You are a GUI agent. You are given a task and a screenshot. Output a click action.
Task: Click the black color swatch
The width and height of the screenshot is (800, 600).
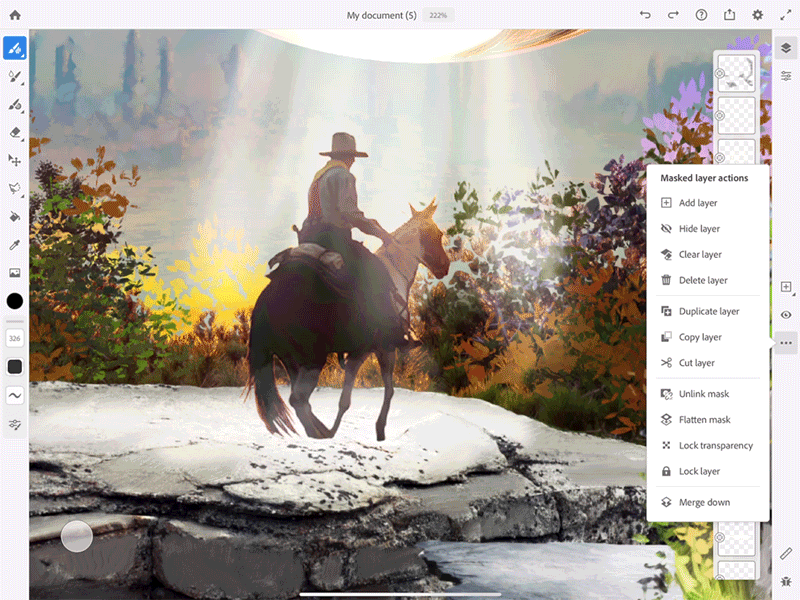(15, 301)
